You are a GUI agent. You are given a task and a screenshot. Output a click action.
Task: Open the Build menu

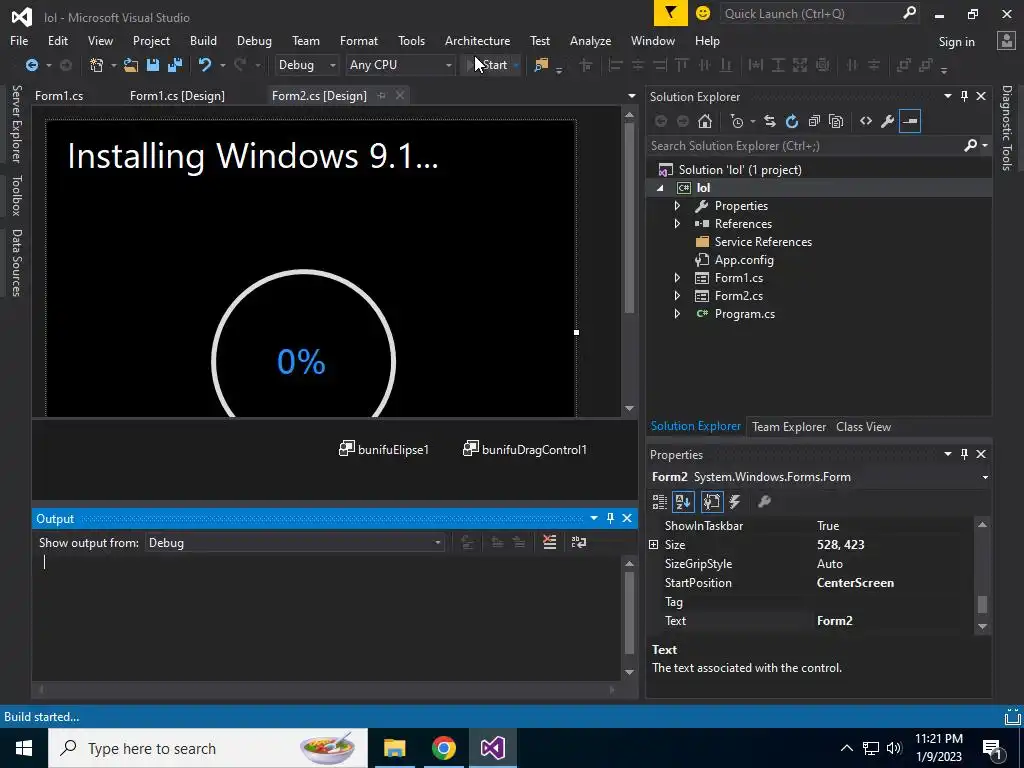(x=203, y=40)
